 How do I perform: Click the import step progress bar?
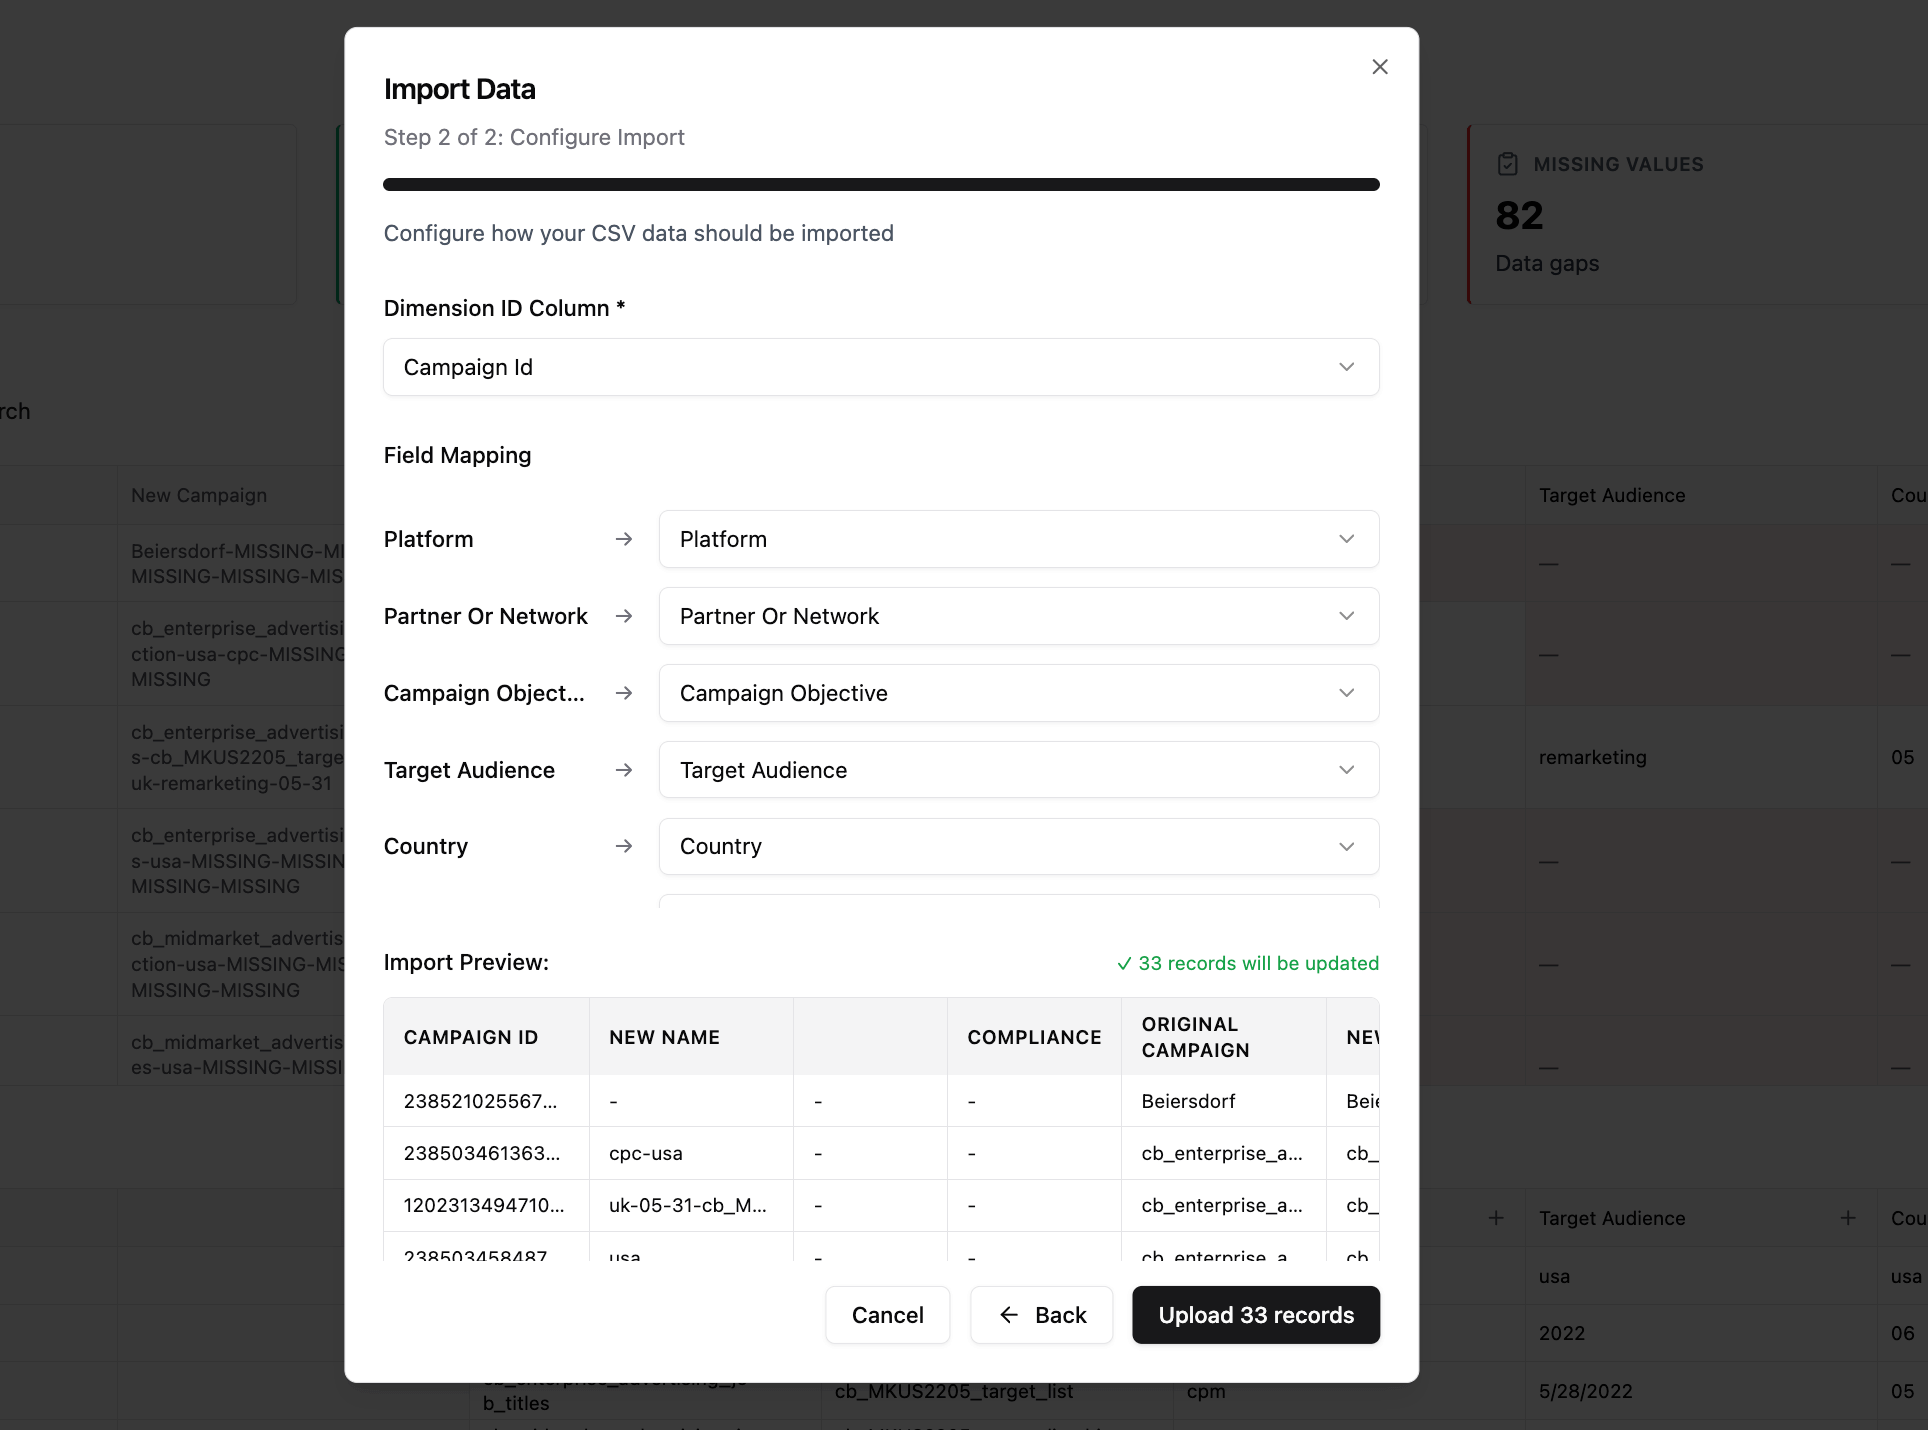880,184
